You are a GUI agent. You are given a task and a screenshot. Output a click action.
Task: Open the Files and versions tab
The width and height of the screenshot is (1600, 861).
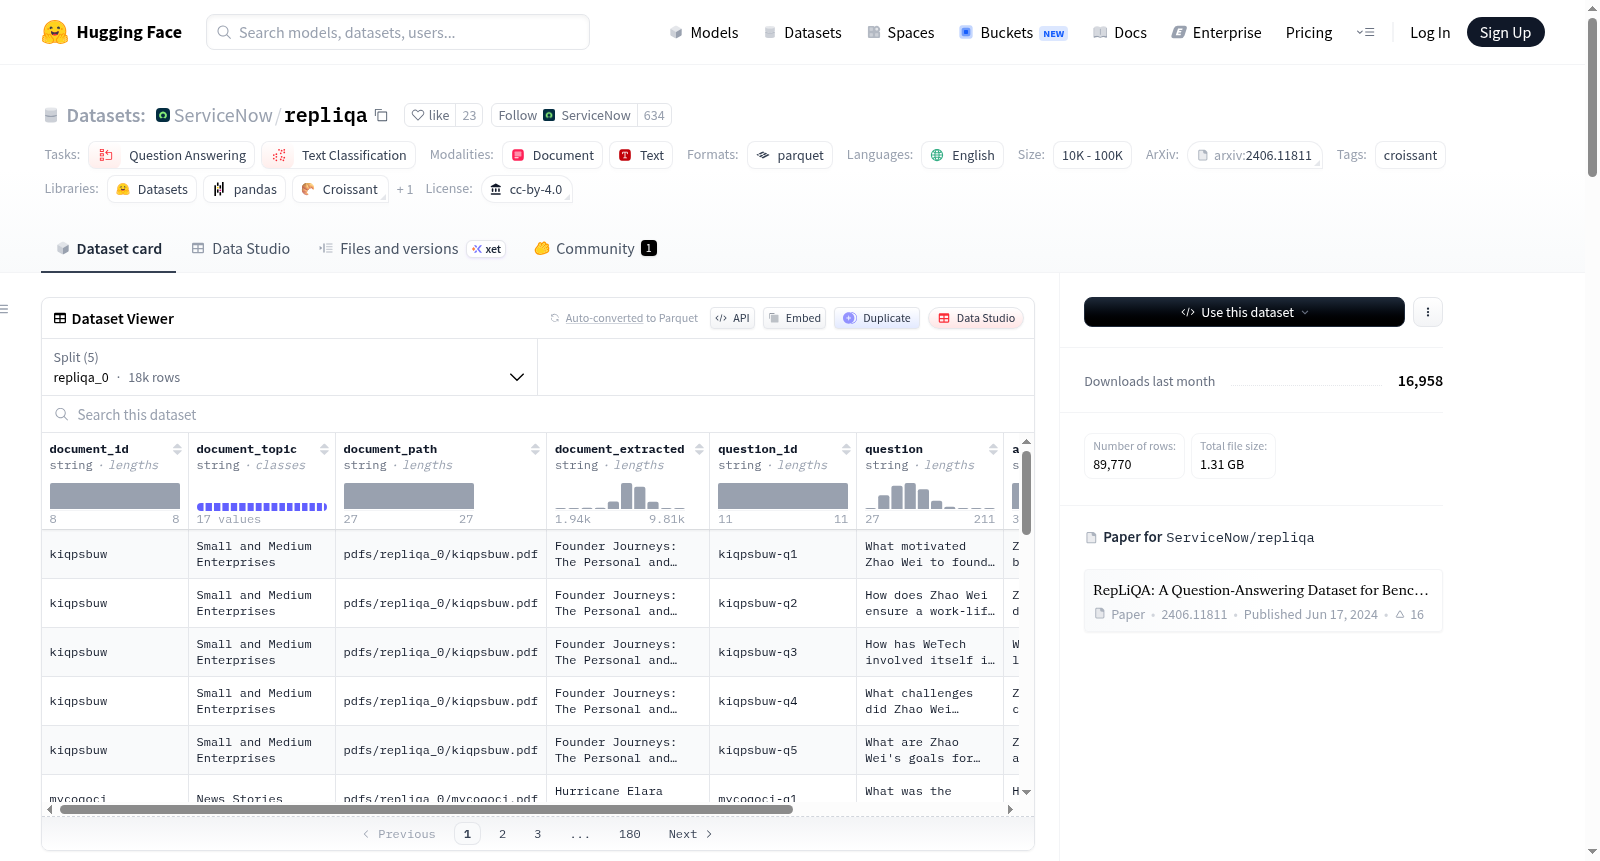pos(412,248)
